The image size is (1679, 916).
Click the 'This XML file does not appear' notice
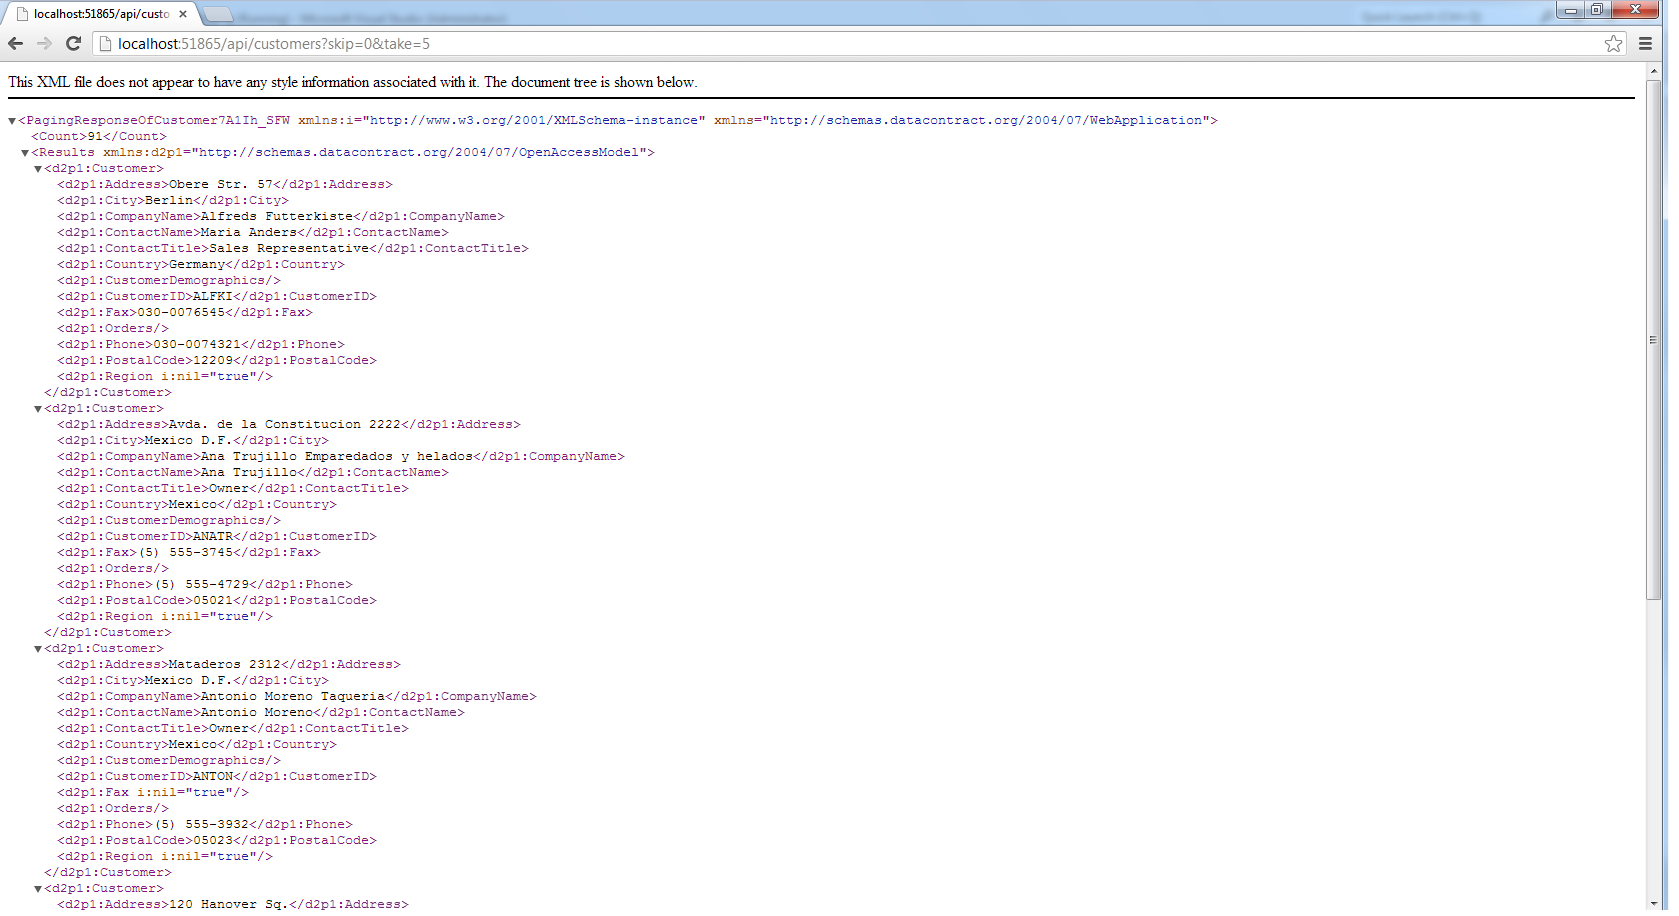[x=353, y=82]
